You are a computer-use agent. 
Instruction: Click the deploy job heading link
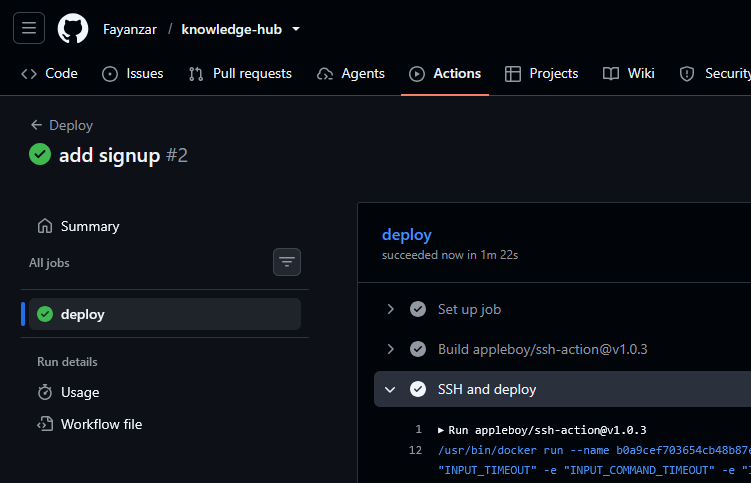407,234
